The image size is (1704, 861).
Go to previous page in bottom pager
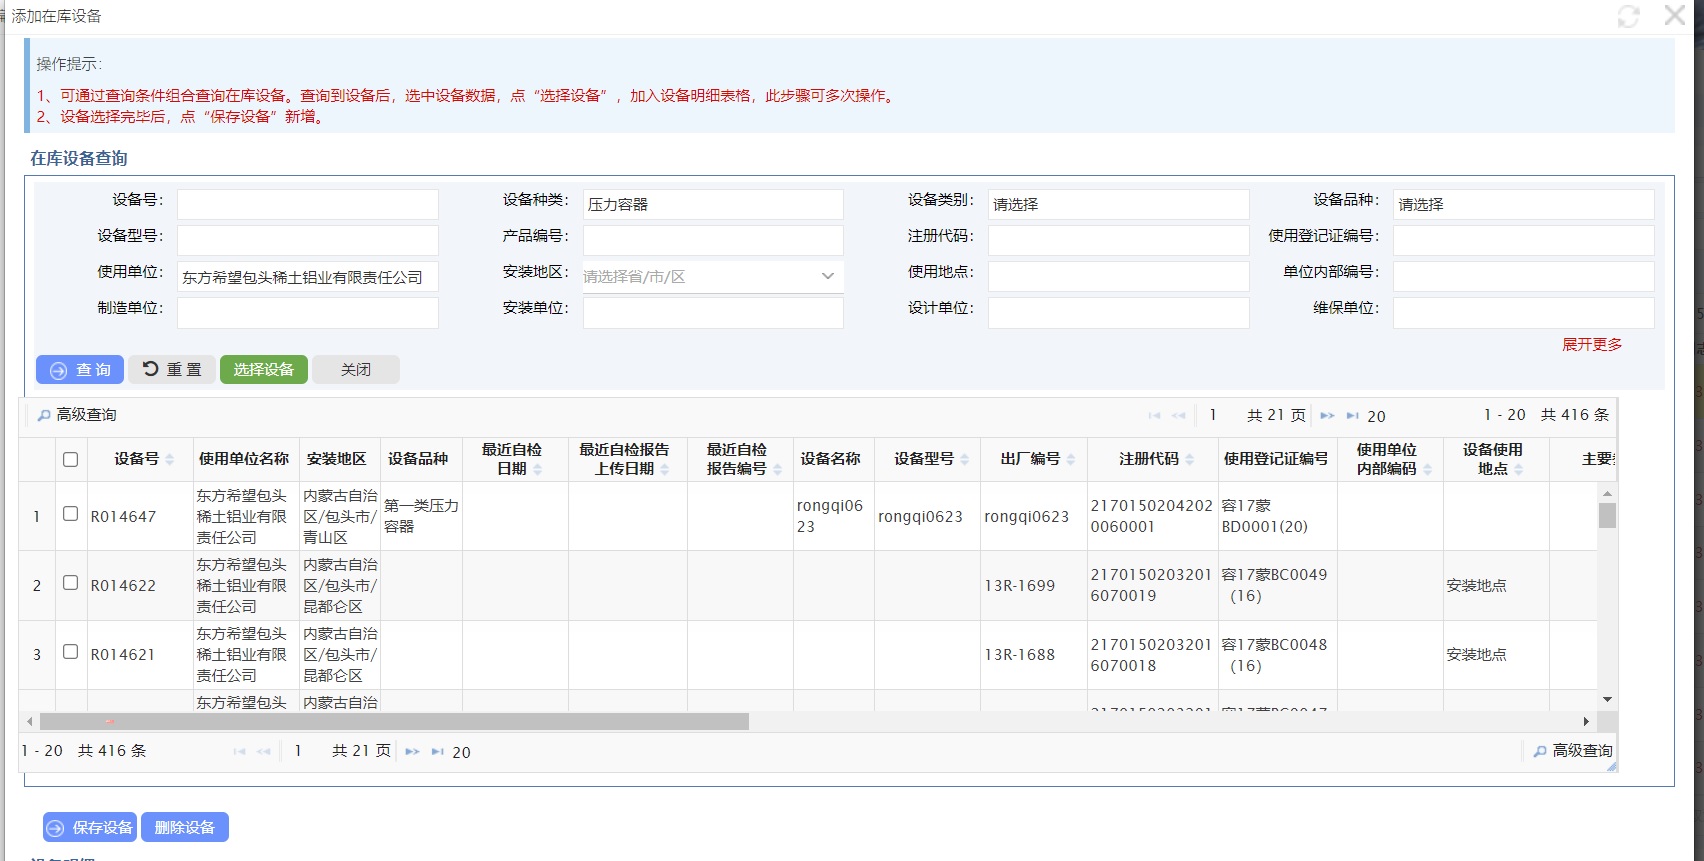263,752
